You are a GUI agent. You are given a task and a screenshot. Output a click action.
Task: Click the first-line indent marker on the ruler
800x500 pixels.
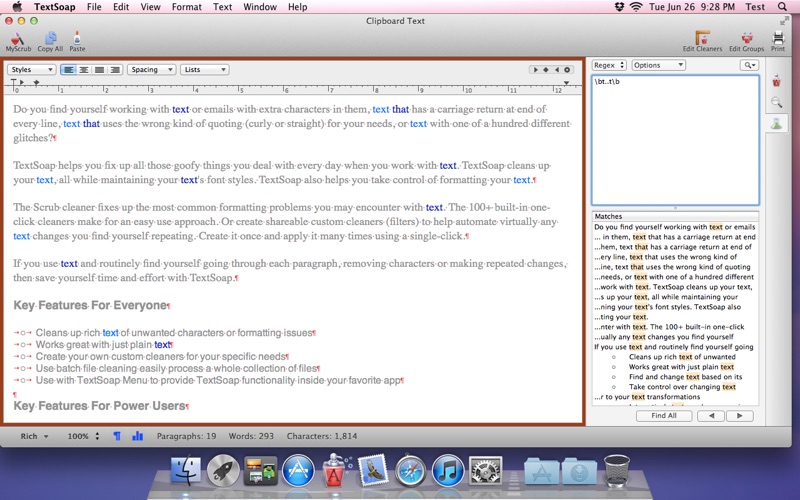click(13, 82)
